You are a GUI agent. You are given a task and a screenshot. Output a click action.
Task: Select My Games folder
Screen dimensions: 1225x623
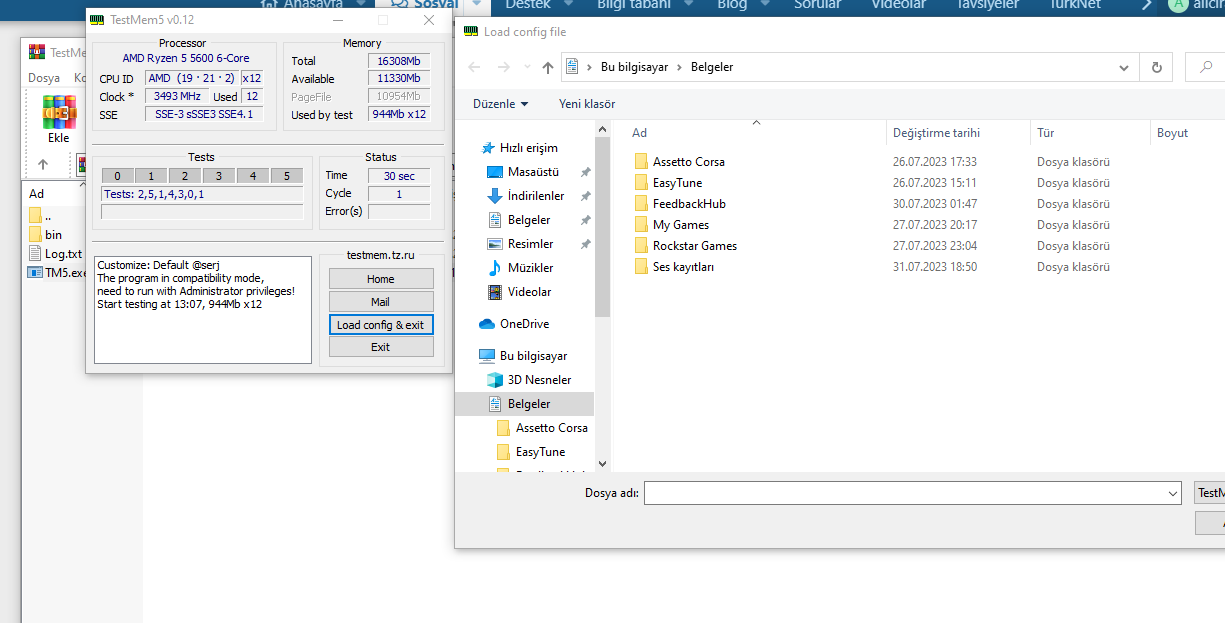pos(681,225)
